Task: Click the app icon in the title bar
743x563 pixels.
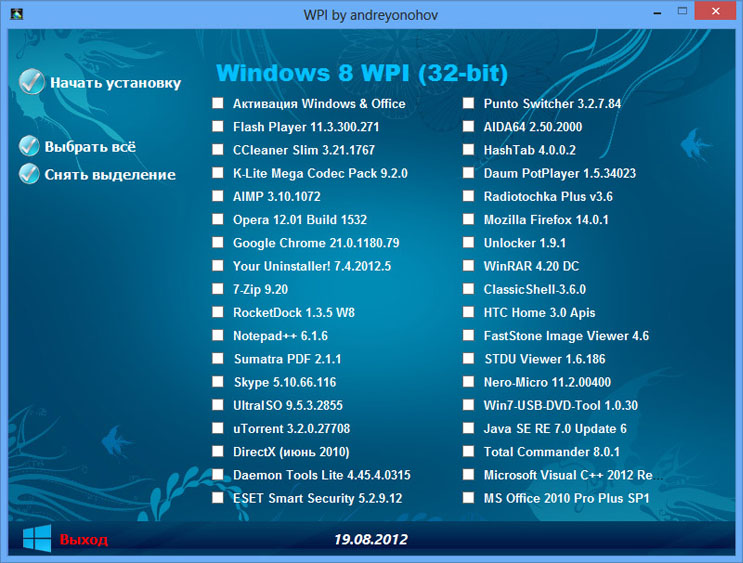Action: click(x=15, y=14)
